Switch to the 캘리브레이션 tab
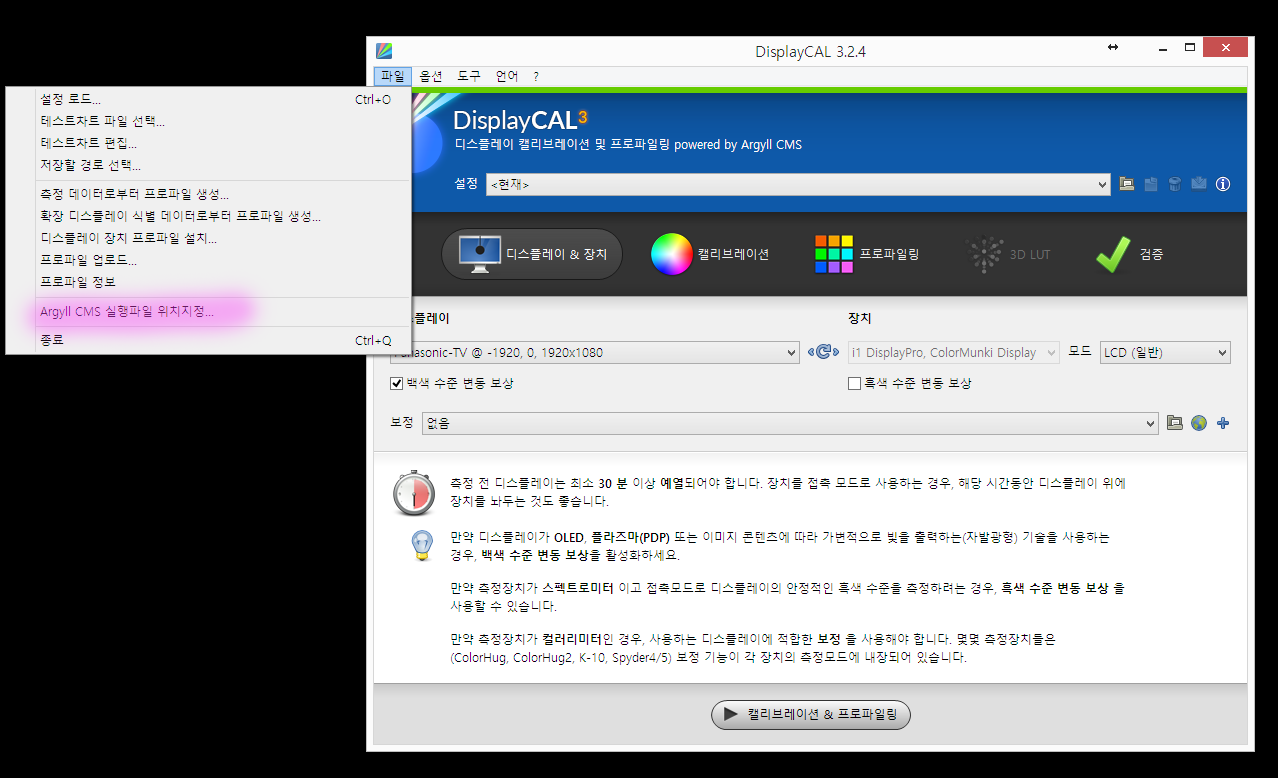Viewport: 1278px width, 778px height. click(x=710, y=254)
